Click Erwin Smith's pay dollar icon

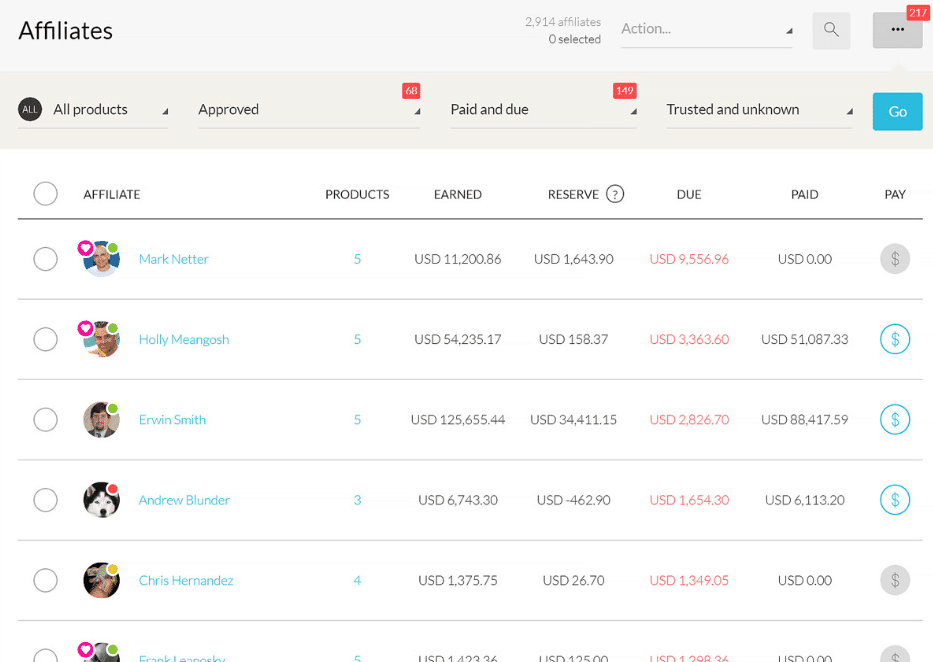pos(894,420)
